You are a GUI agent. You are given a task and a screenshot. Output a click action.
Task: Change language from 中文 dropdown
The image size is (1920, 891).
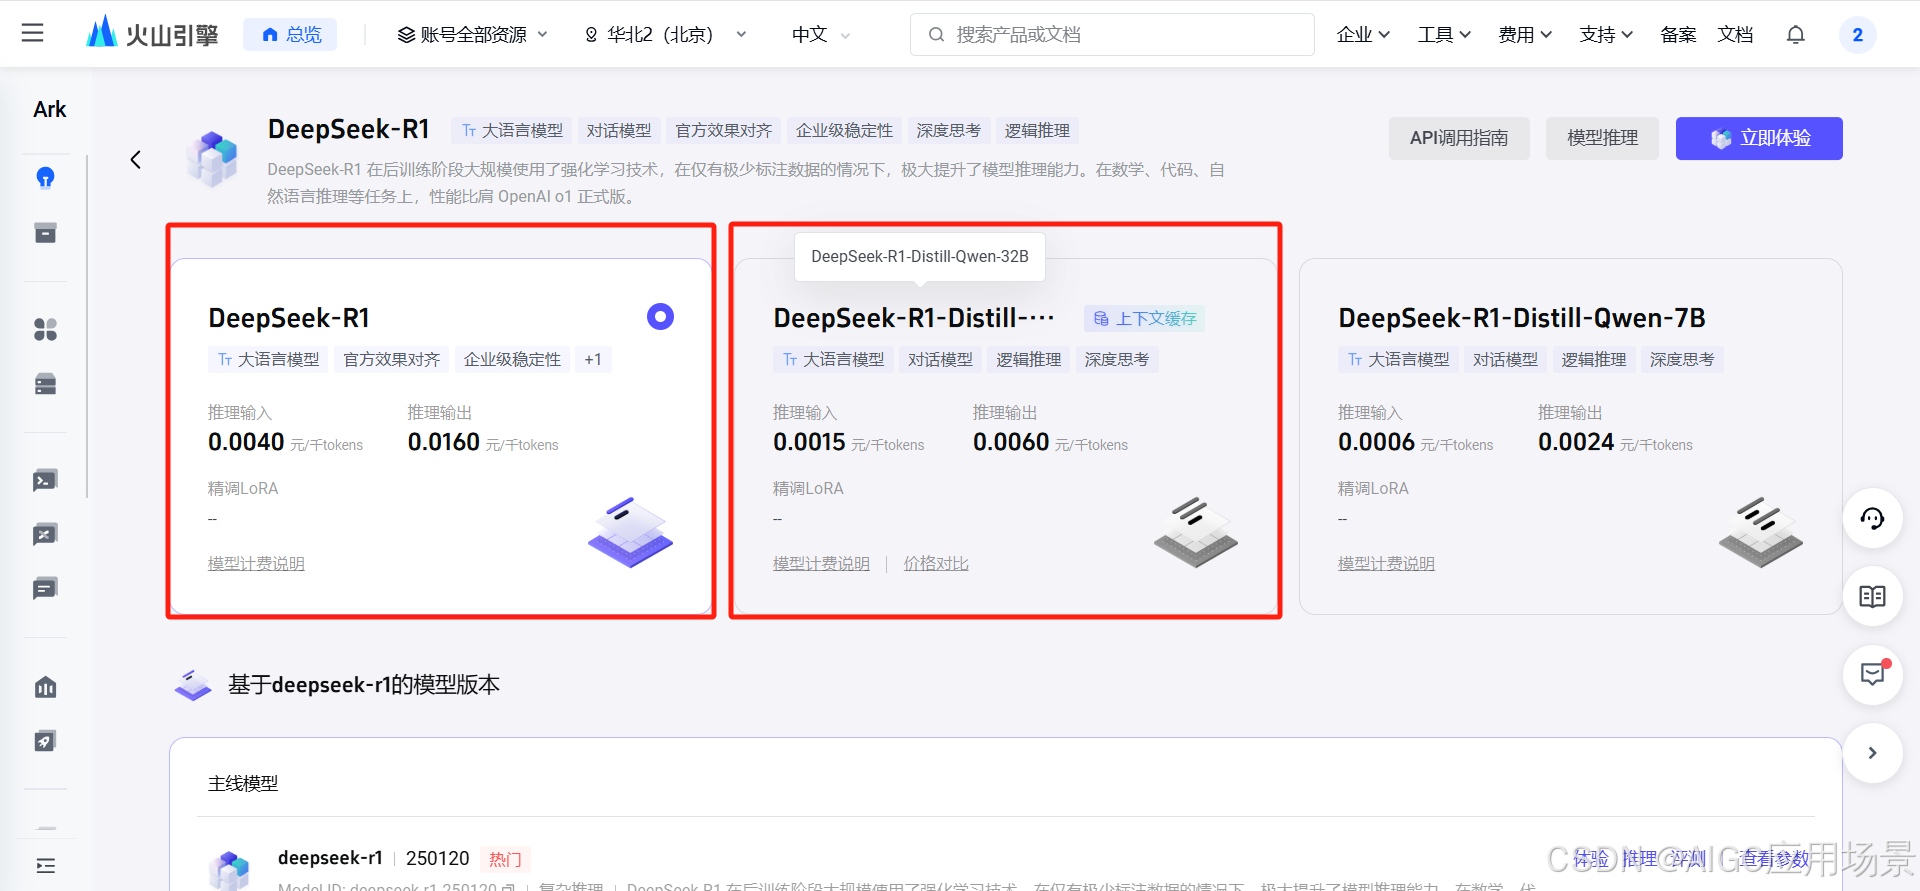pos(820,34)
